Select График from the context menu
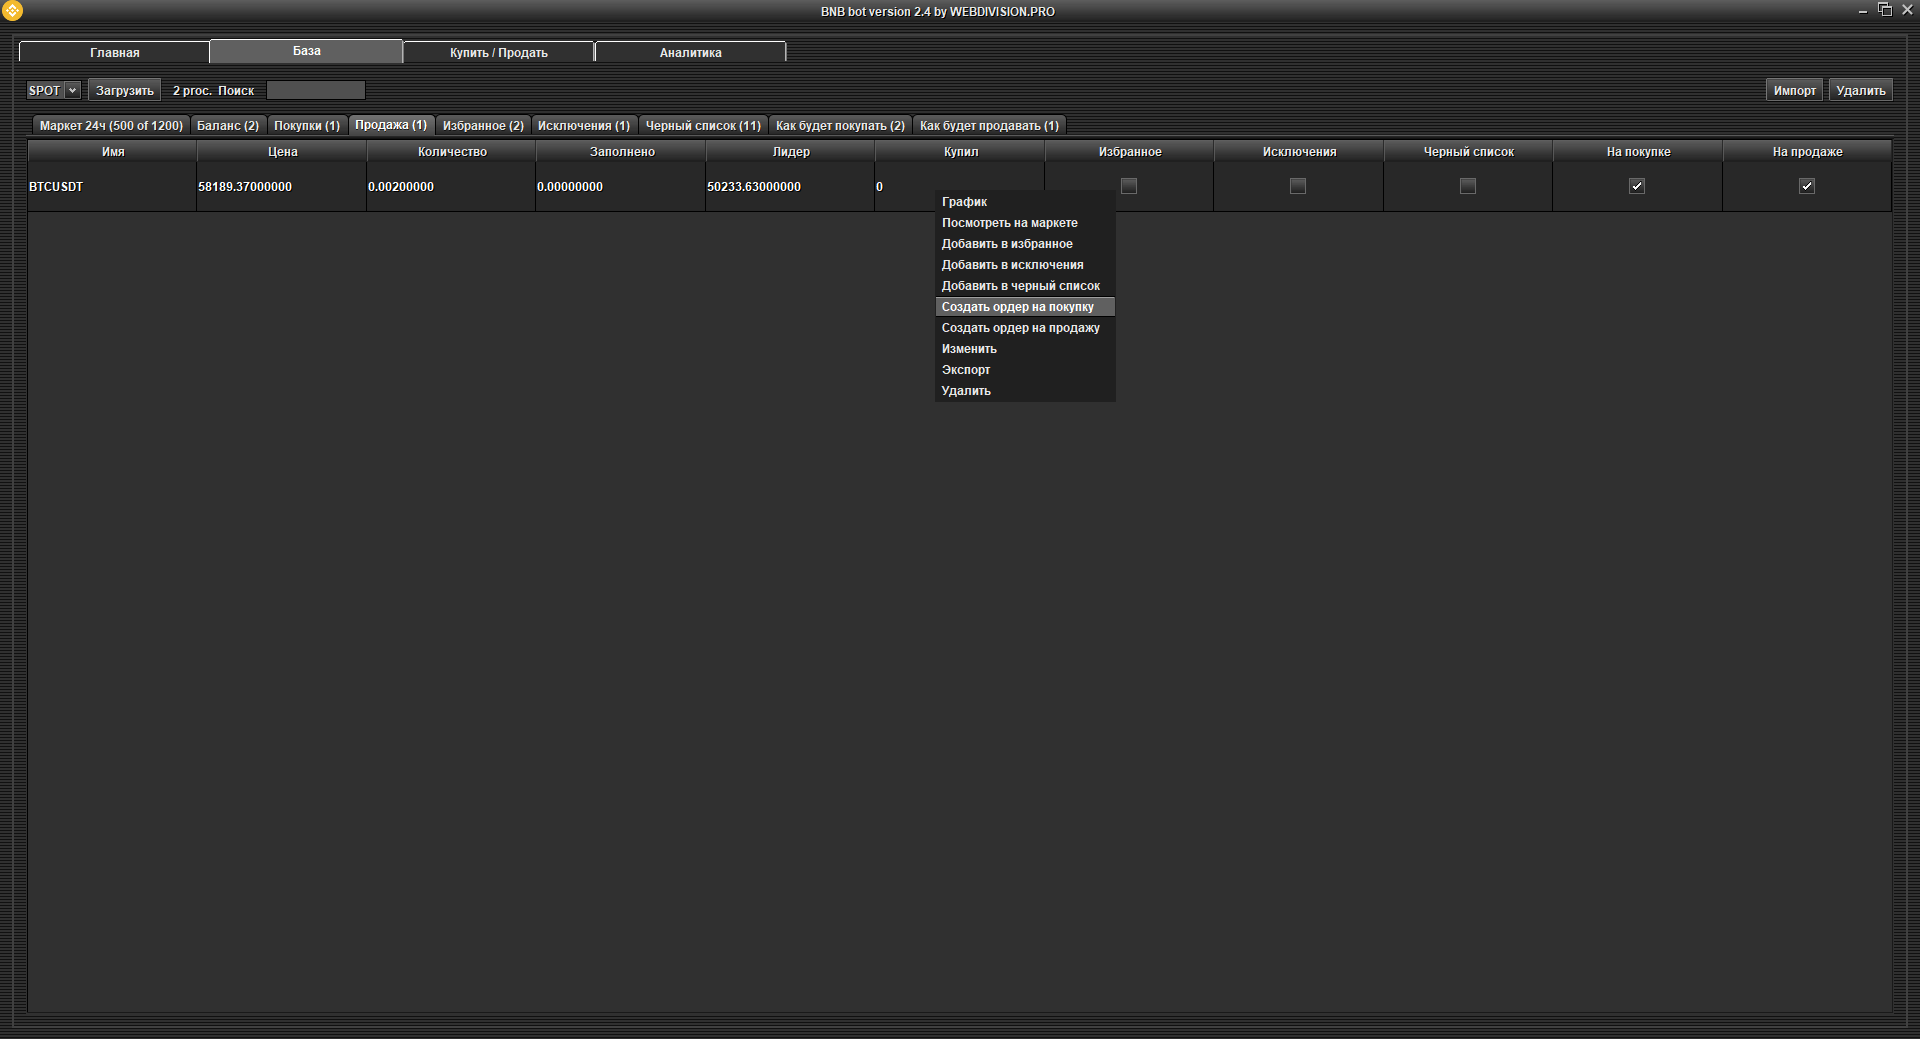This screenshot has height=1039, width=1920. point(964,202)
